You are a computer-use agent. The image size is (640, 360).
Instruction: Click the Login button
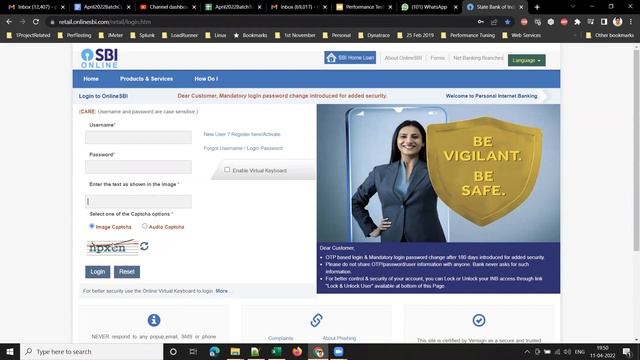tap(98, 272)
